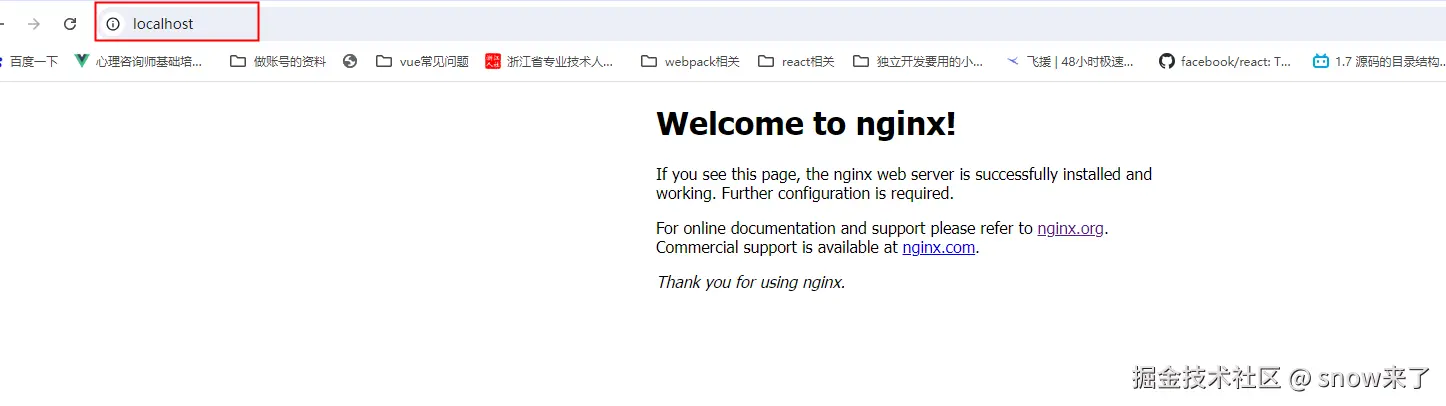Follow the nginx.com commercial support link

[x=938, y=247]
